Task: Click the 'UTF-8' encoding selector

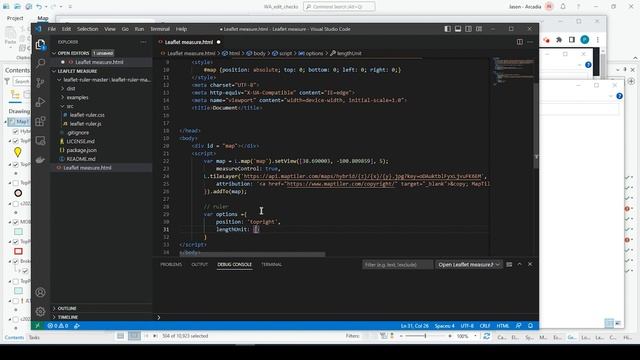Action: pyautogui.click(x=467, y=326)
